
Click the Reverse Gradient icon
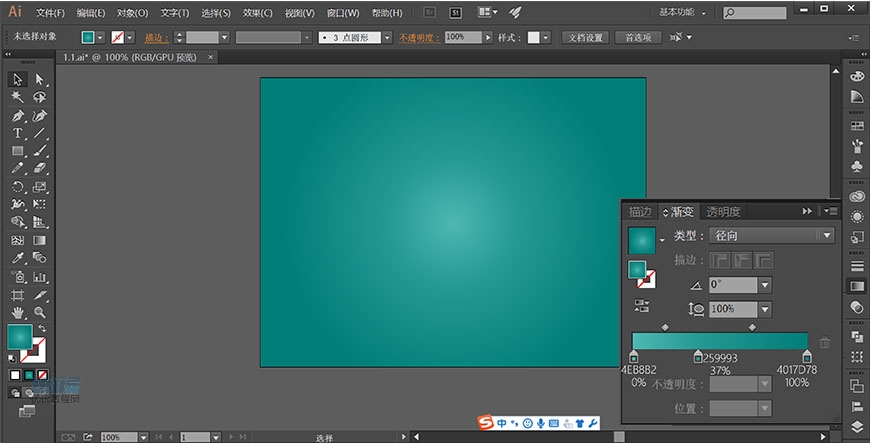pos(640,305)
